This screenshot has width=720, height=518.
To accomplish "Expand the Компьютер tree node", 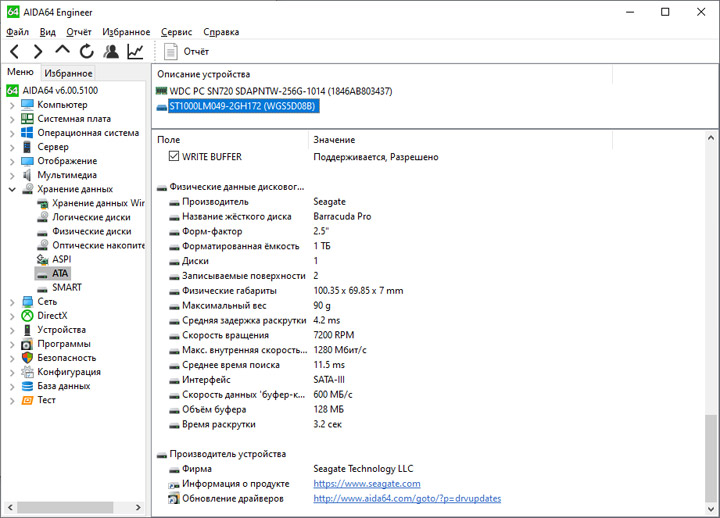I will click(x=12, y=105).
